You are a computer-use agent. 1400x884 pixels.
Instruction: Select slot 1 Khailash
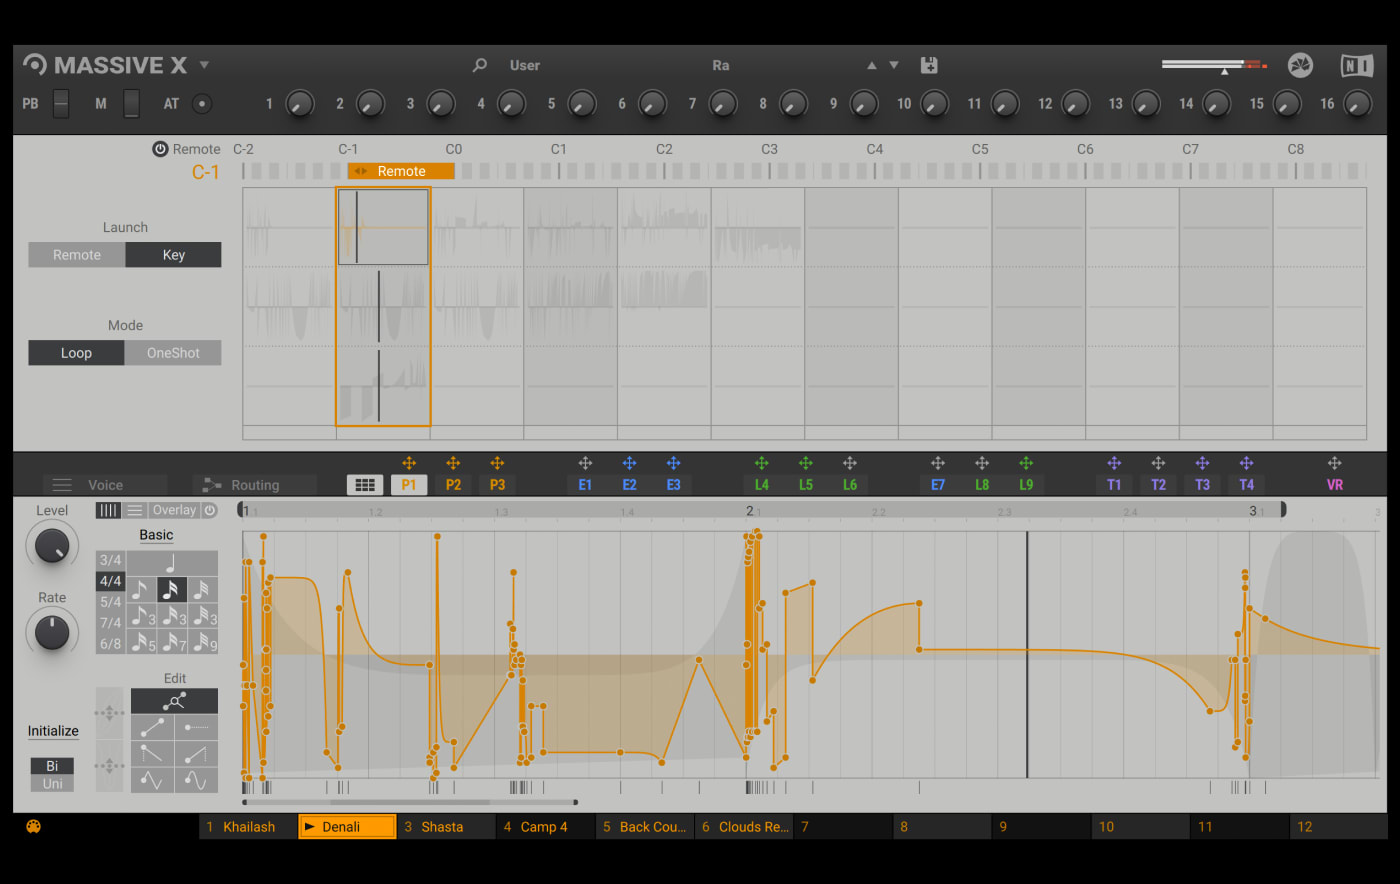click(248, 827)
